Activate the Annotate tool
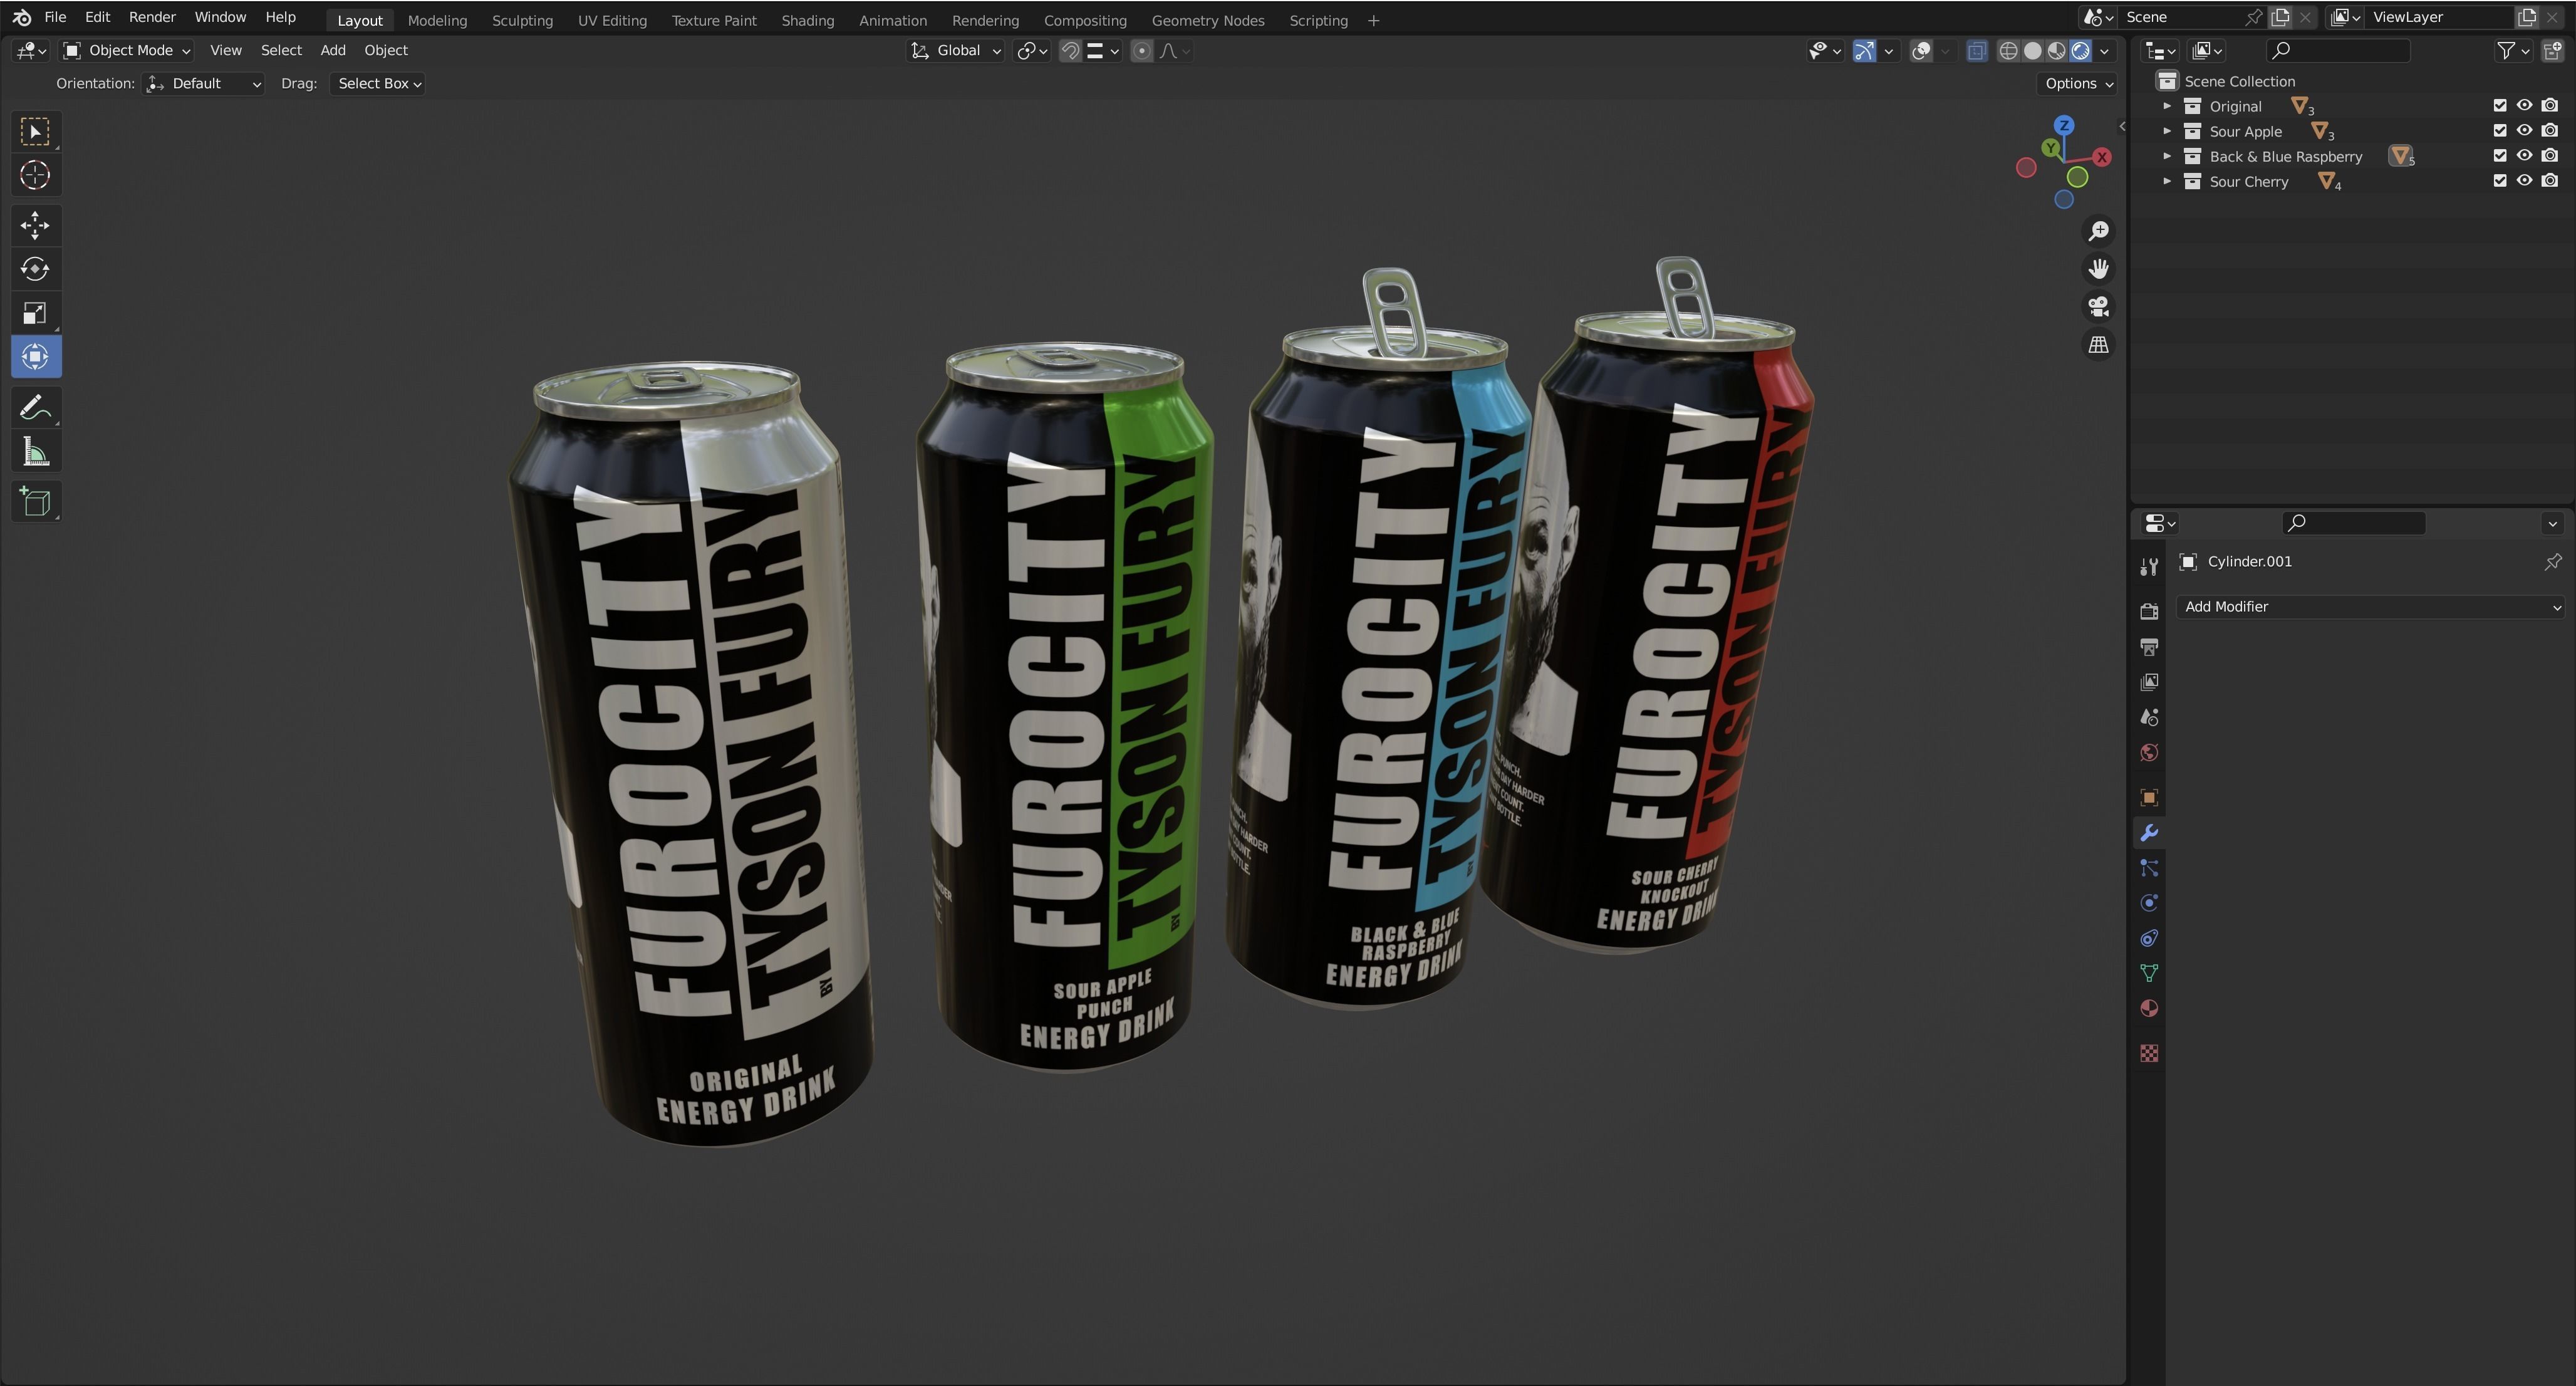 click(x=35, y=408)
